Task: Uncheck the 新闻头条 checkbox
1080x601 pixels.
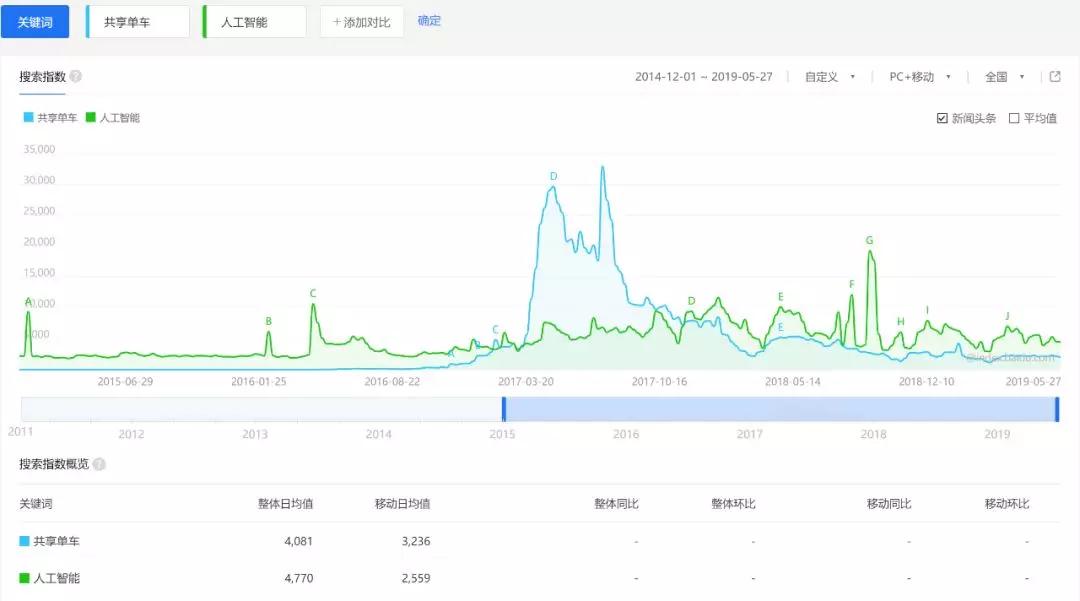Action: tap(942, 118)
